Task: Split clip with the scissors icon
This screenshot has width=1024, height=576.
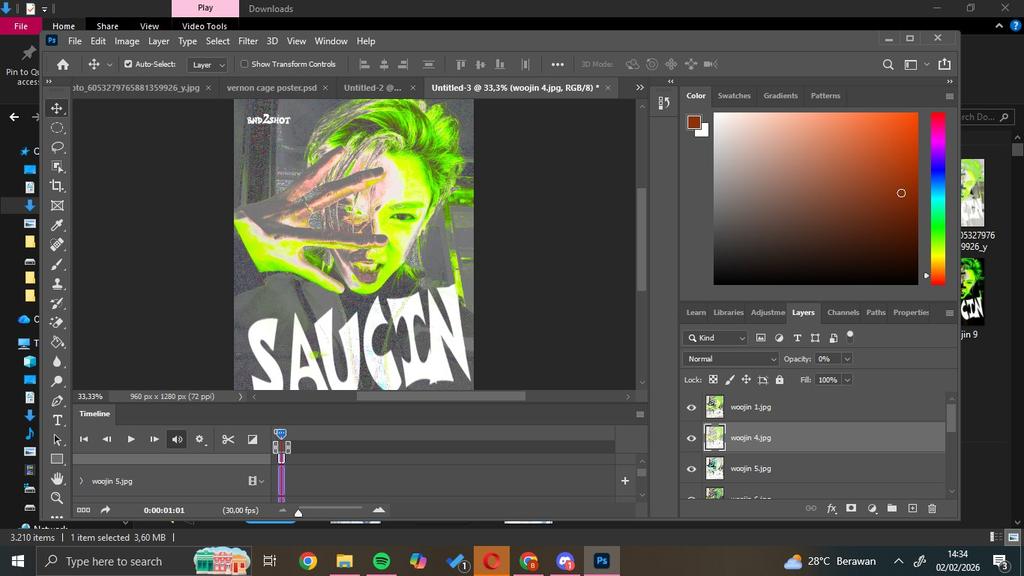Action: click(227, 440)
